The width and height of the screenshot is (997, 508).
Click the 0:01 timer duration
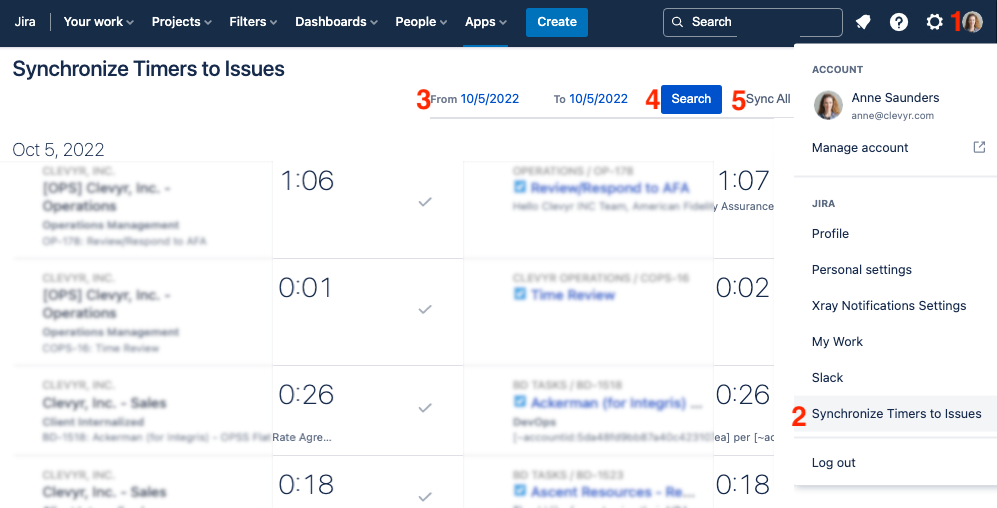click(305, 288)
